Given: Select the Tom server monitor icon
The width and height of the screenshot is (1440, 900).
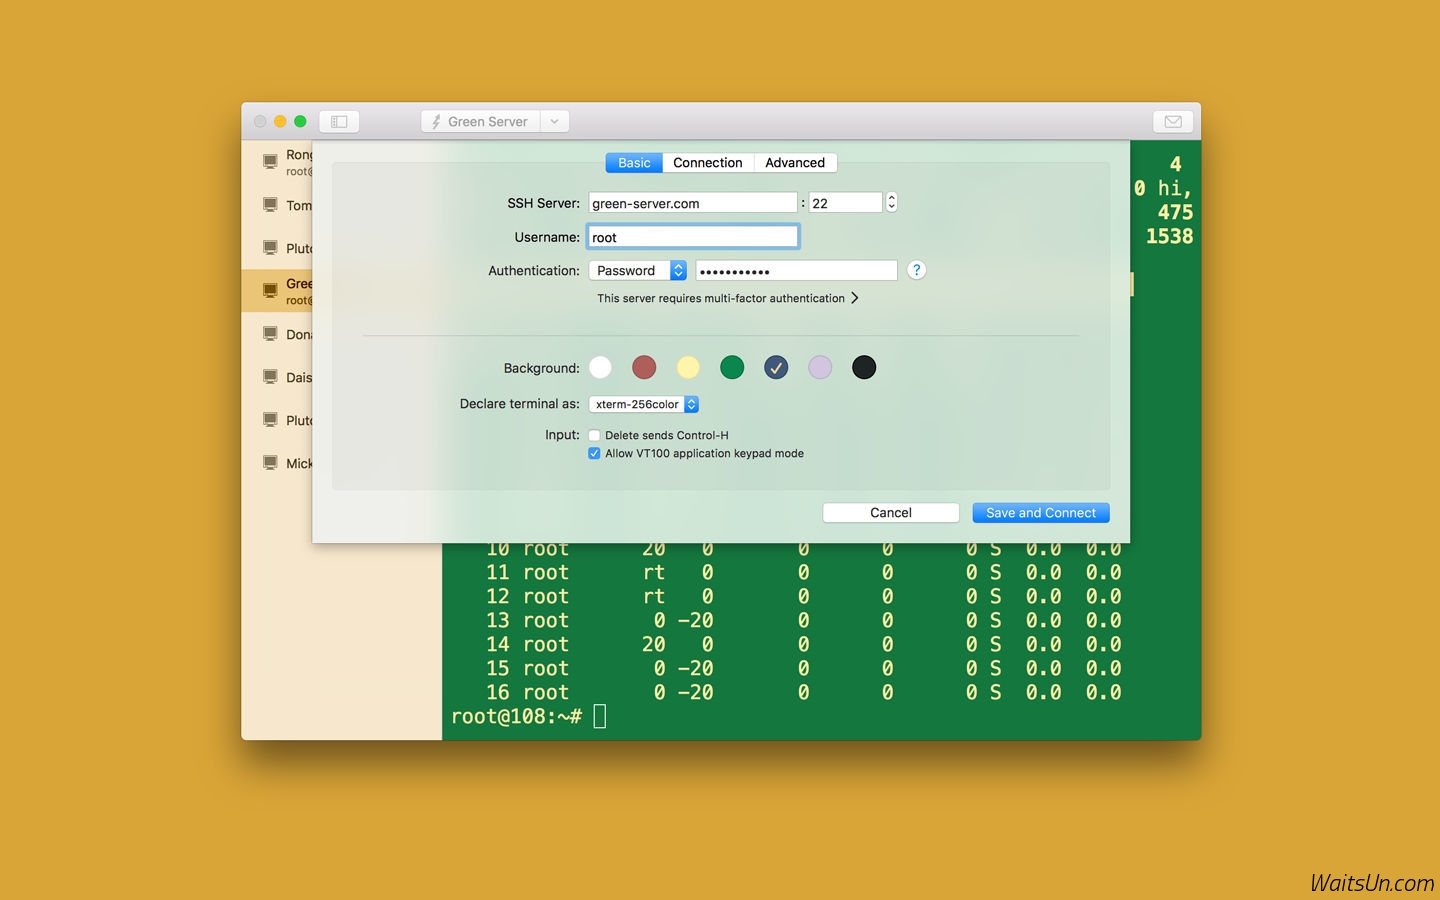Looking at the screenshot, I should [270, 205].
